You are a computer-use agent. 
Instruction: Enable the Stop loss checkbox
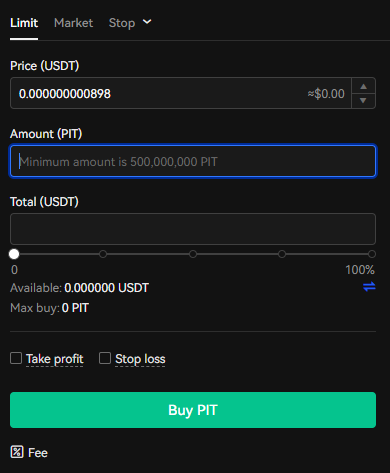click(x=105, y=358)
